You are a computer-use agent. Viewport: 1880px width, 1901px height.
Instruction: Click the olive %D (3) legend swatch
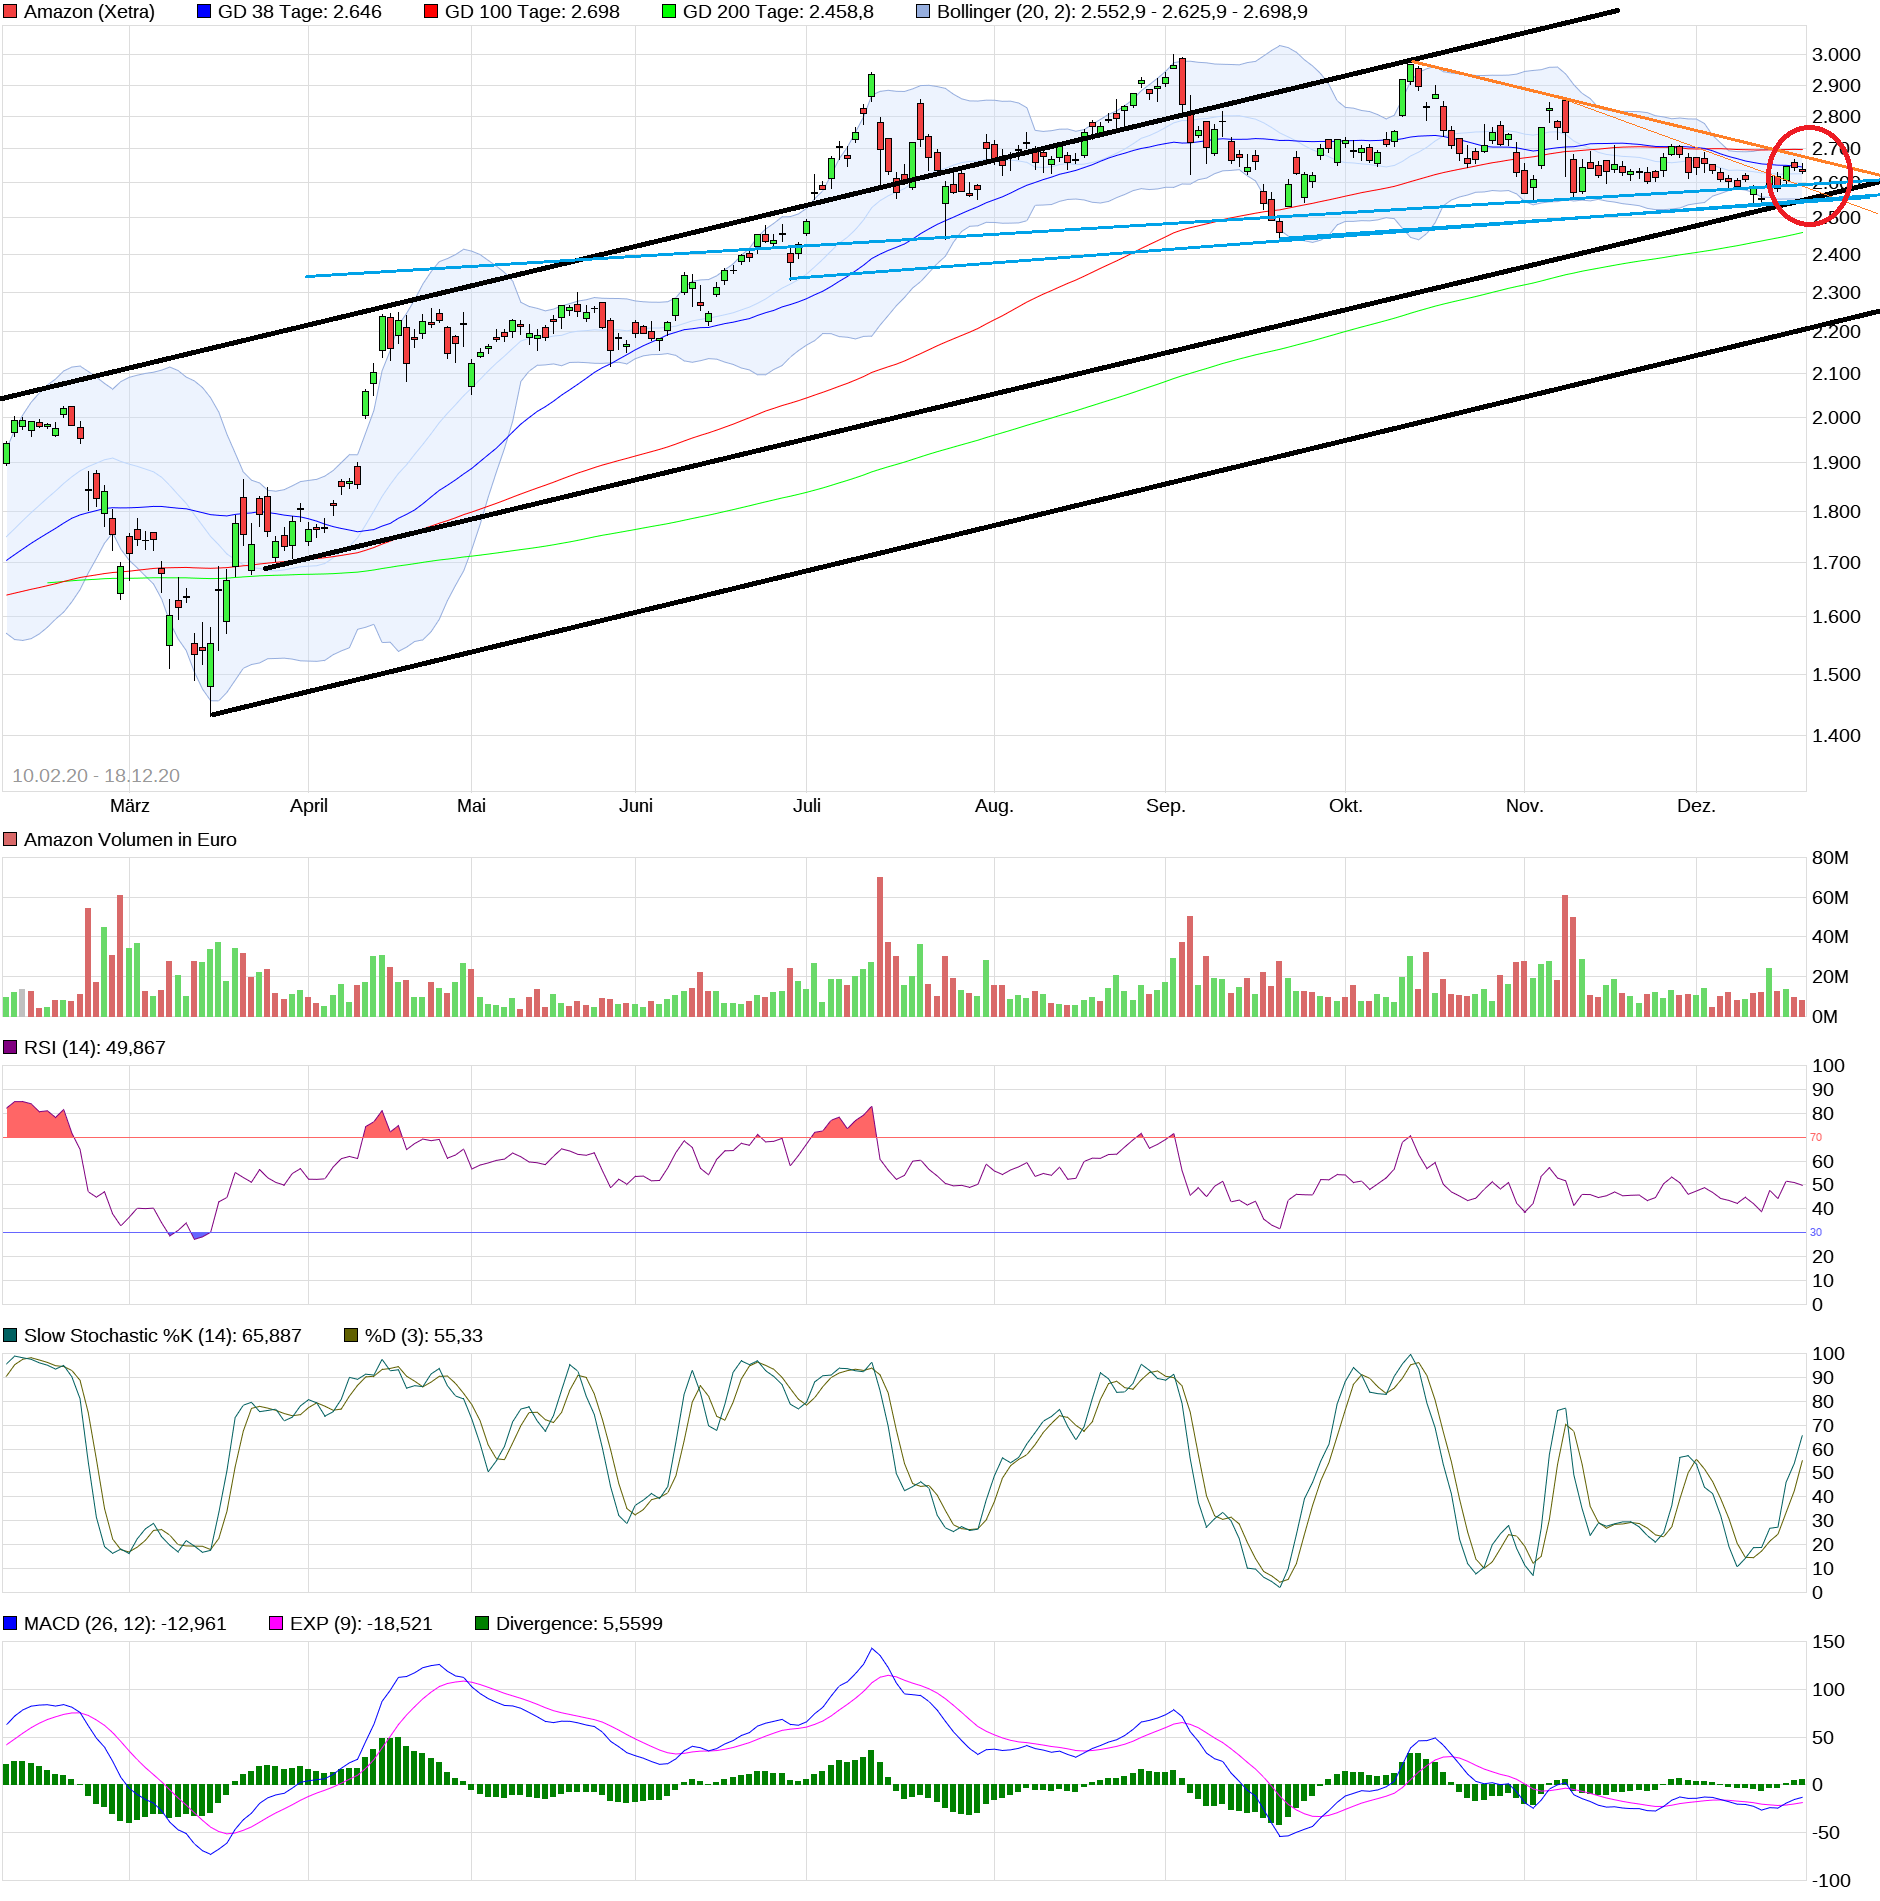[351, 1335]
